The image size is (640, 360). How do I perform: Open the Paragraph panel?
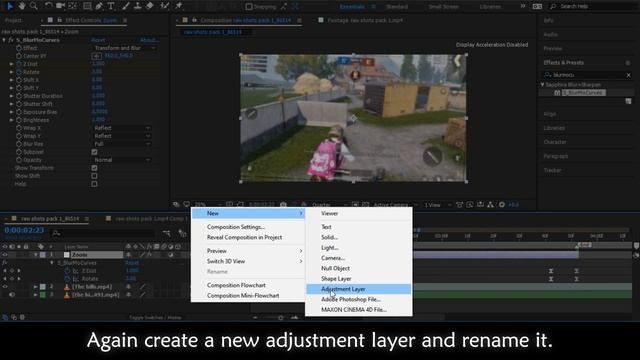point(556,156)
